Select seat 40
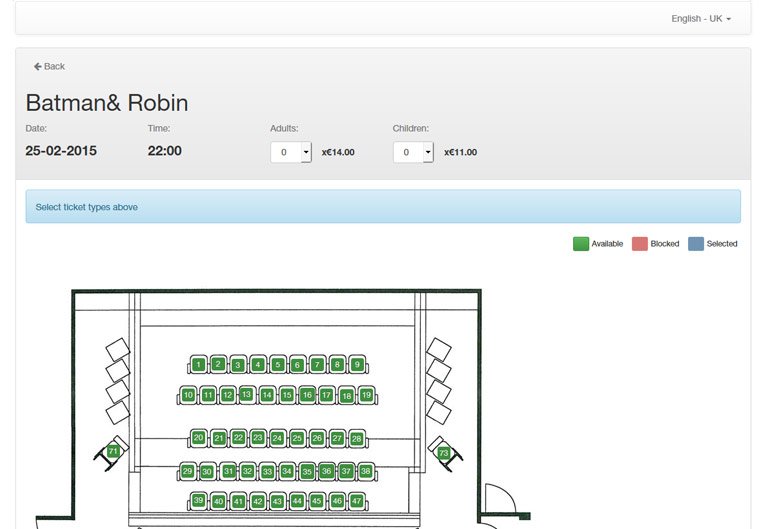 click(x=219, y=501)
